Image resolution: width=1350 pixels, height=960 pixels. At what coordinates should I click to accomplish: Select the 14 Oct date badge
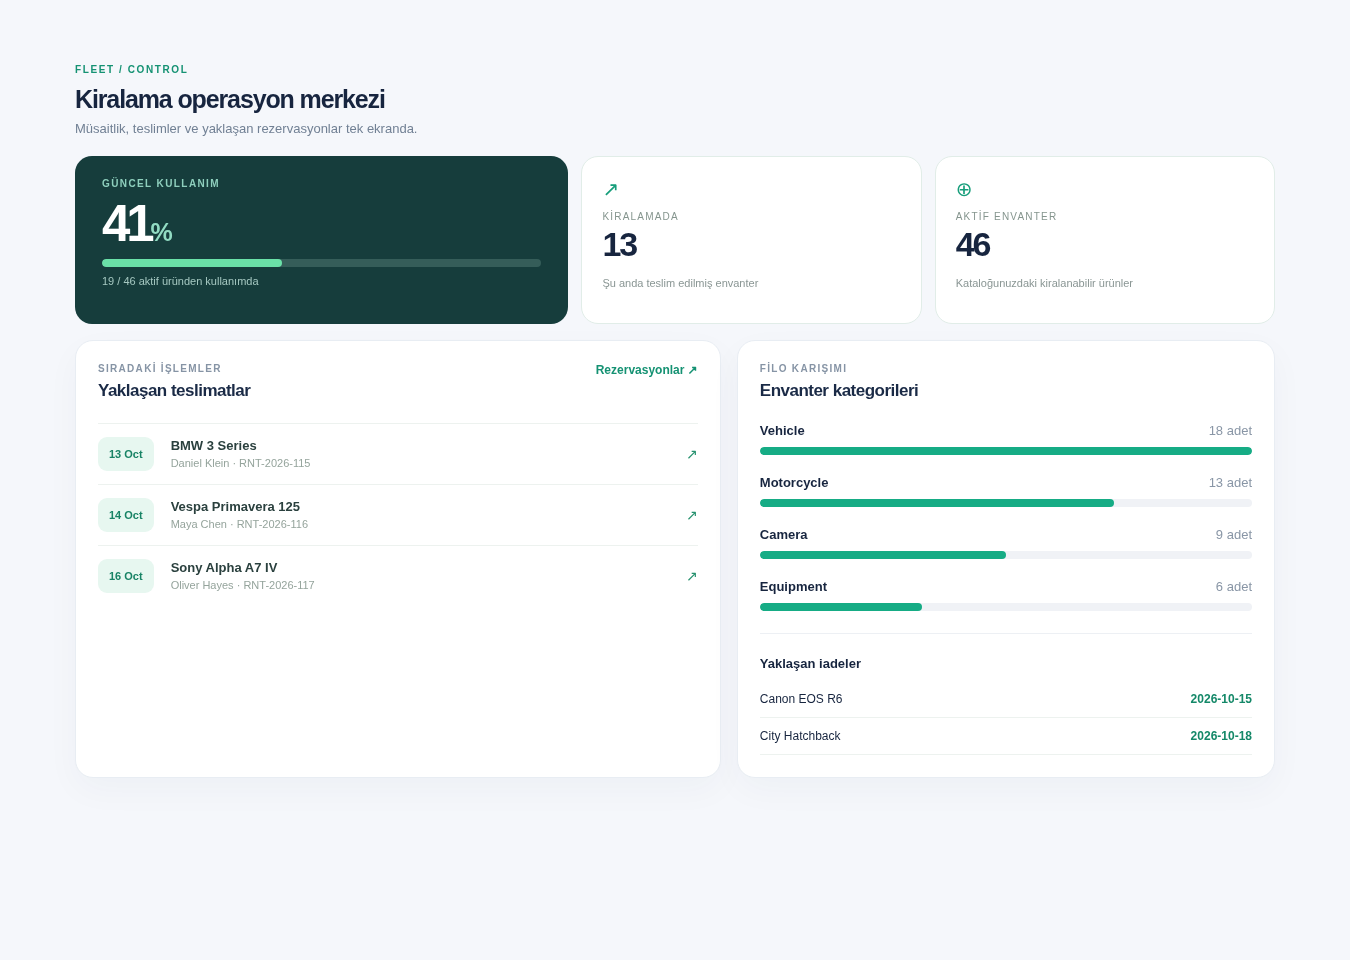coord(126,515)
